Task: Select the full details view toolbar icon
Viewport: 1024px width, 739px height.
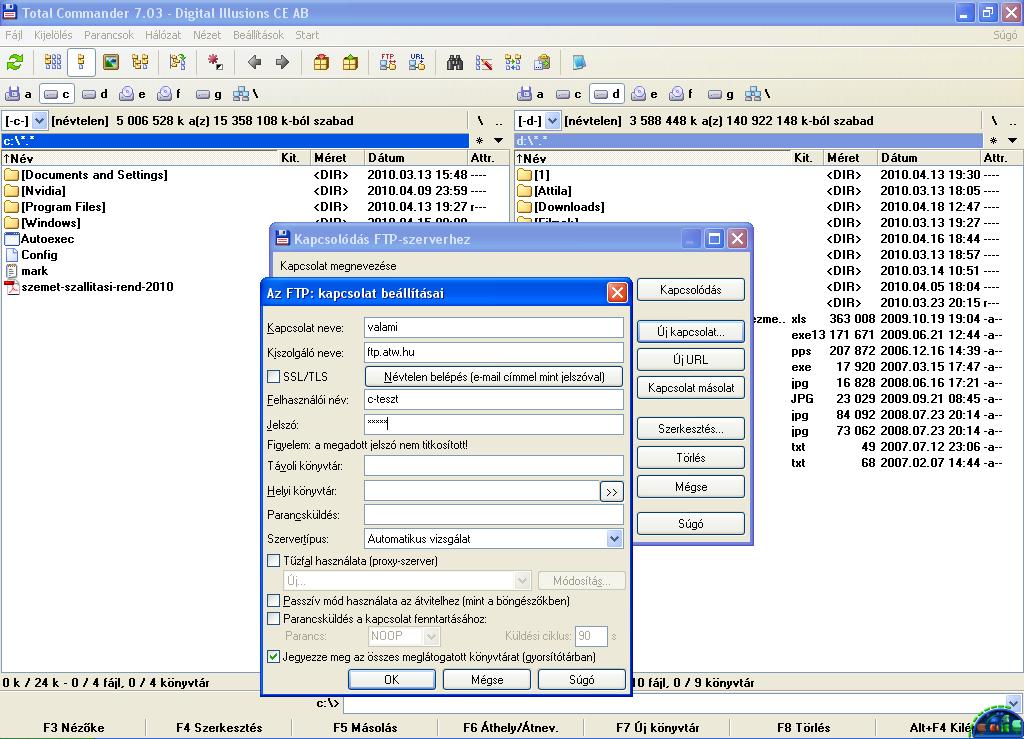Action: click(82, 63)
